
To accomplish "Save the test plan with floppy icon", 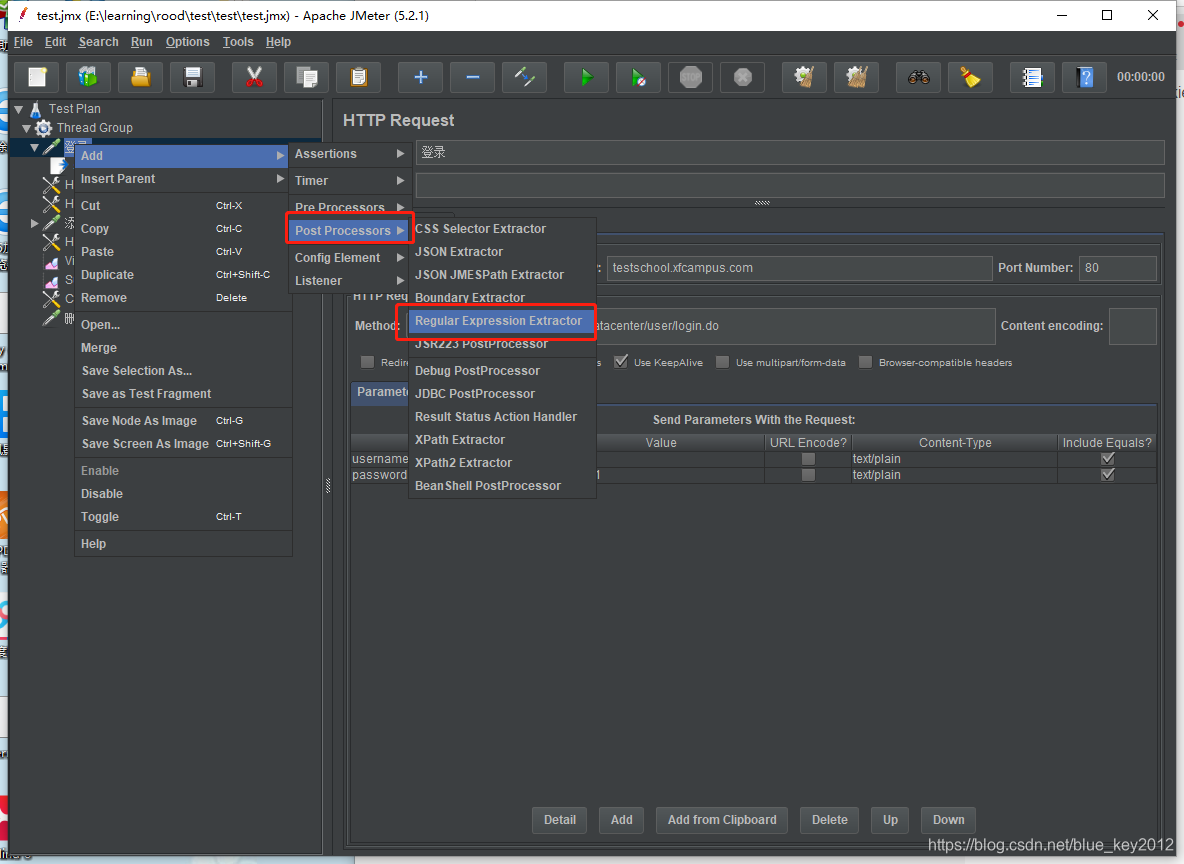I will [x=193, y=77].
